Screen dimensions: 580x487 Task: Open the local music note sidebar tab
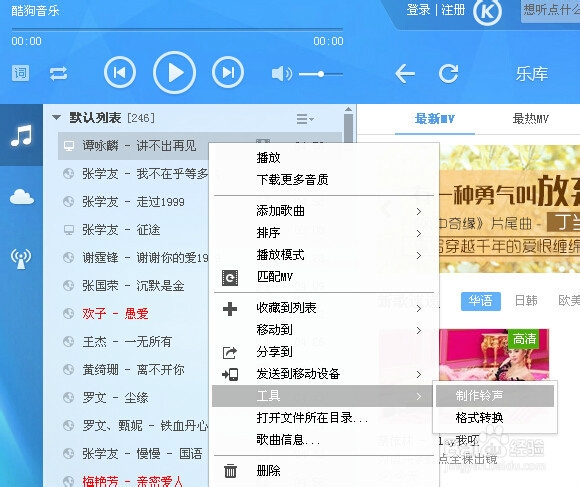tap(21, 135)
